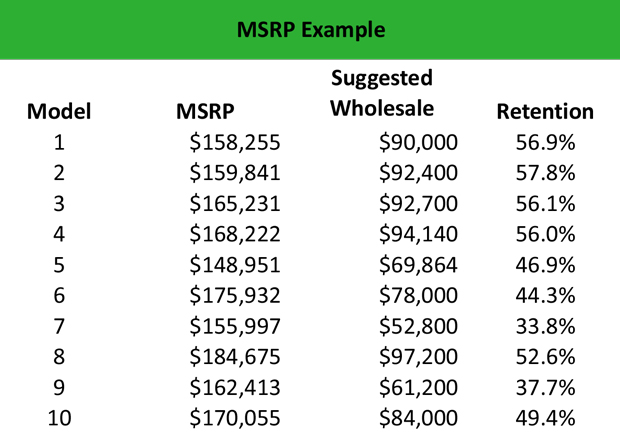Viewport: 620px width, 434px height.
Task: Select the 33.8% retention cell
Action: click(x=545, y=325)
